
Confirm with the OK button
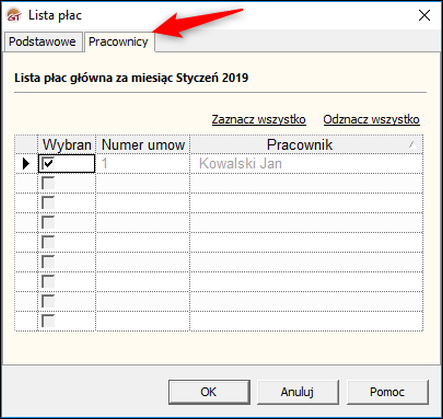[209, 392]
